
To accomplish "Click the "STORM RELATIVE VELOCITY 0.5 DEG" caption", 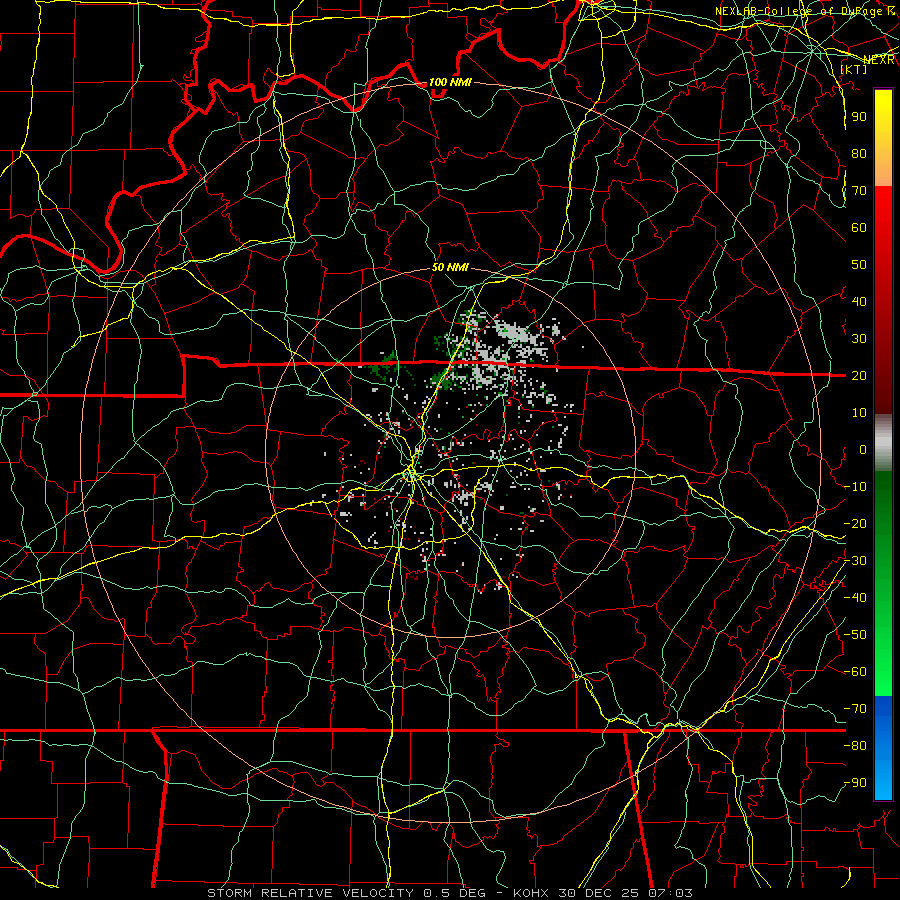I will click(346, 893).
